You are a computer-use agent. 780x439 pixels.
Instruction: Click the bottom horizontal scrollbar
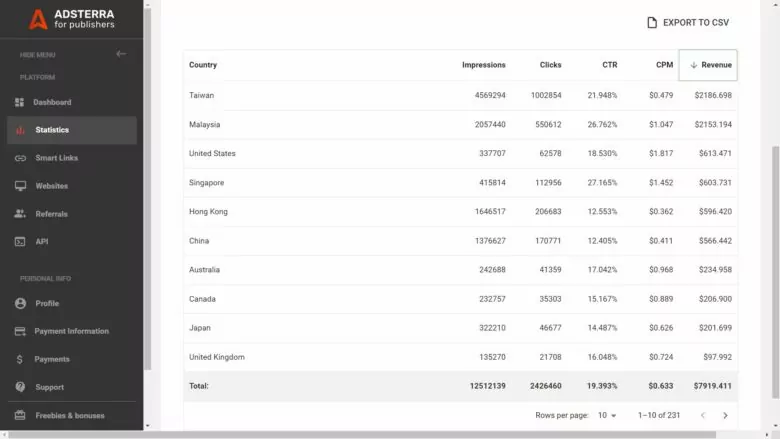(x=362, y=435)
